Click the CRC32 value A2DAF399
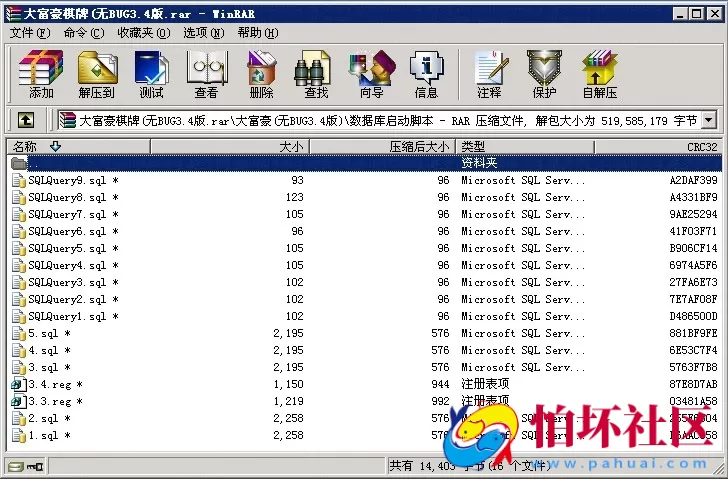This screenshot has height=479, width=728. 693,180
